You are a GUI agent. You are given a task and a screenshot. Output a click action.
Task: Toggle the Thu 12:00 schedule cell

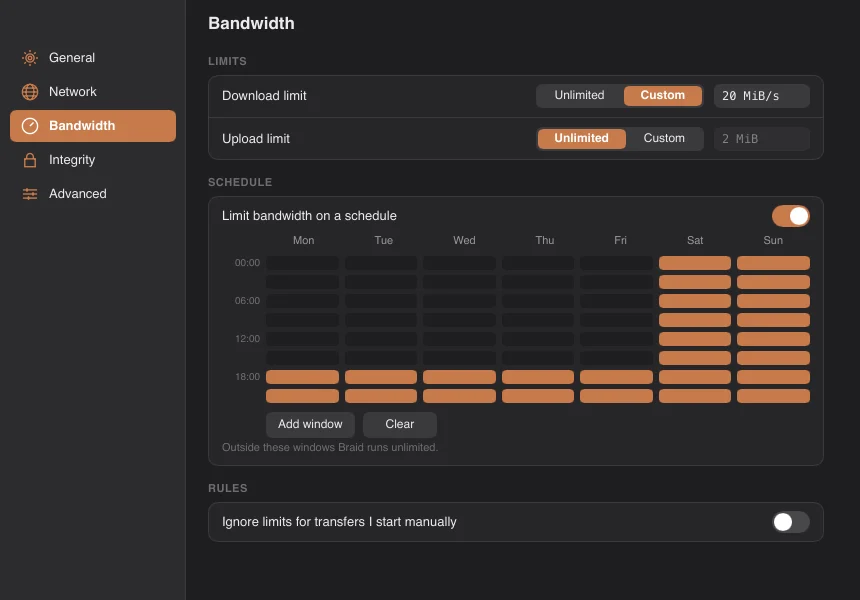(538, 339)
